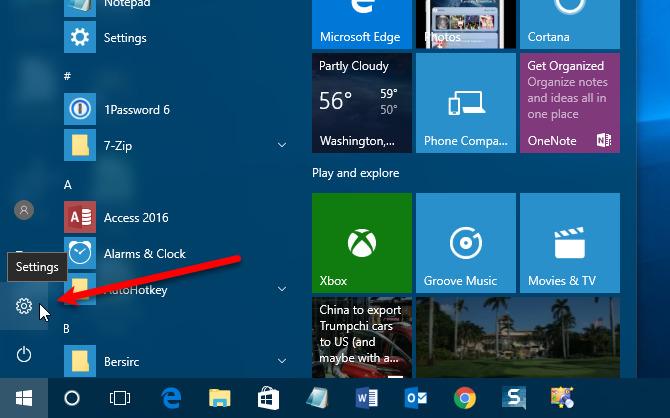Open the Movies & TV tile
The image size is (670, 418).
(x=569, y=241)
